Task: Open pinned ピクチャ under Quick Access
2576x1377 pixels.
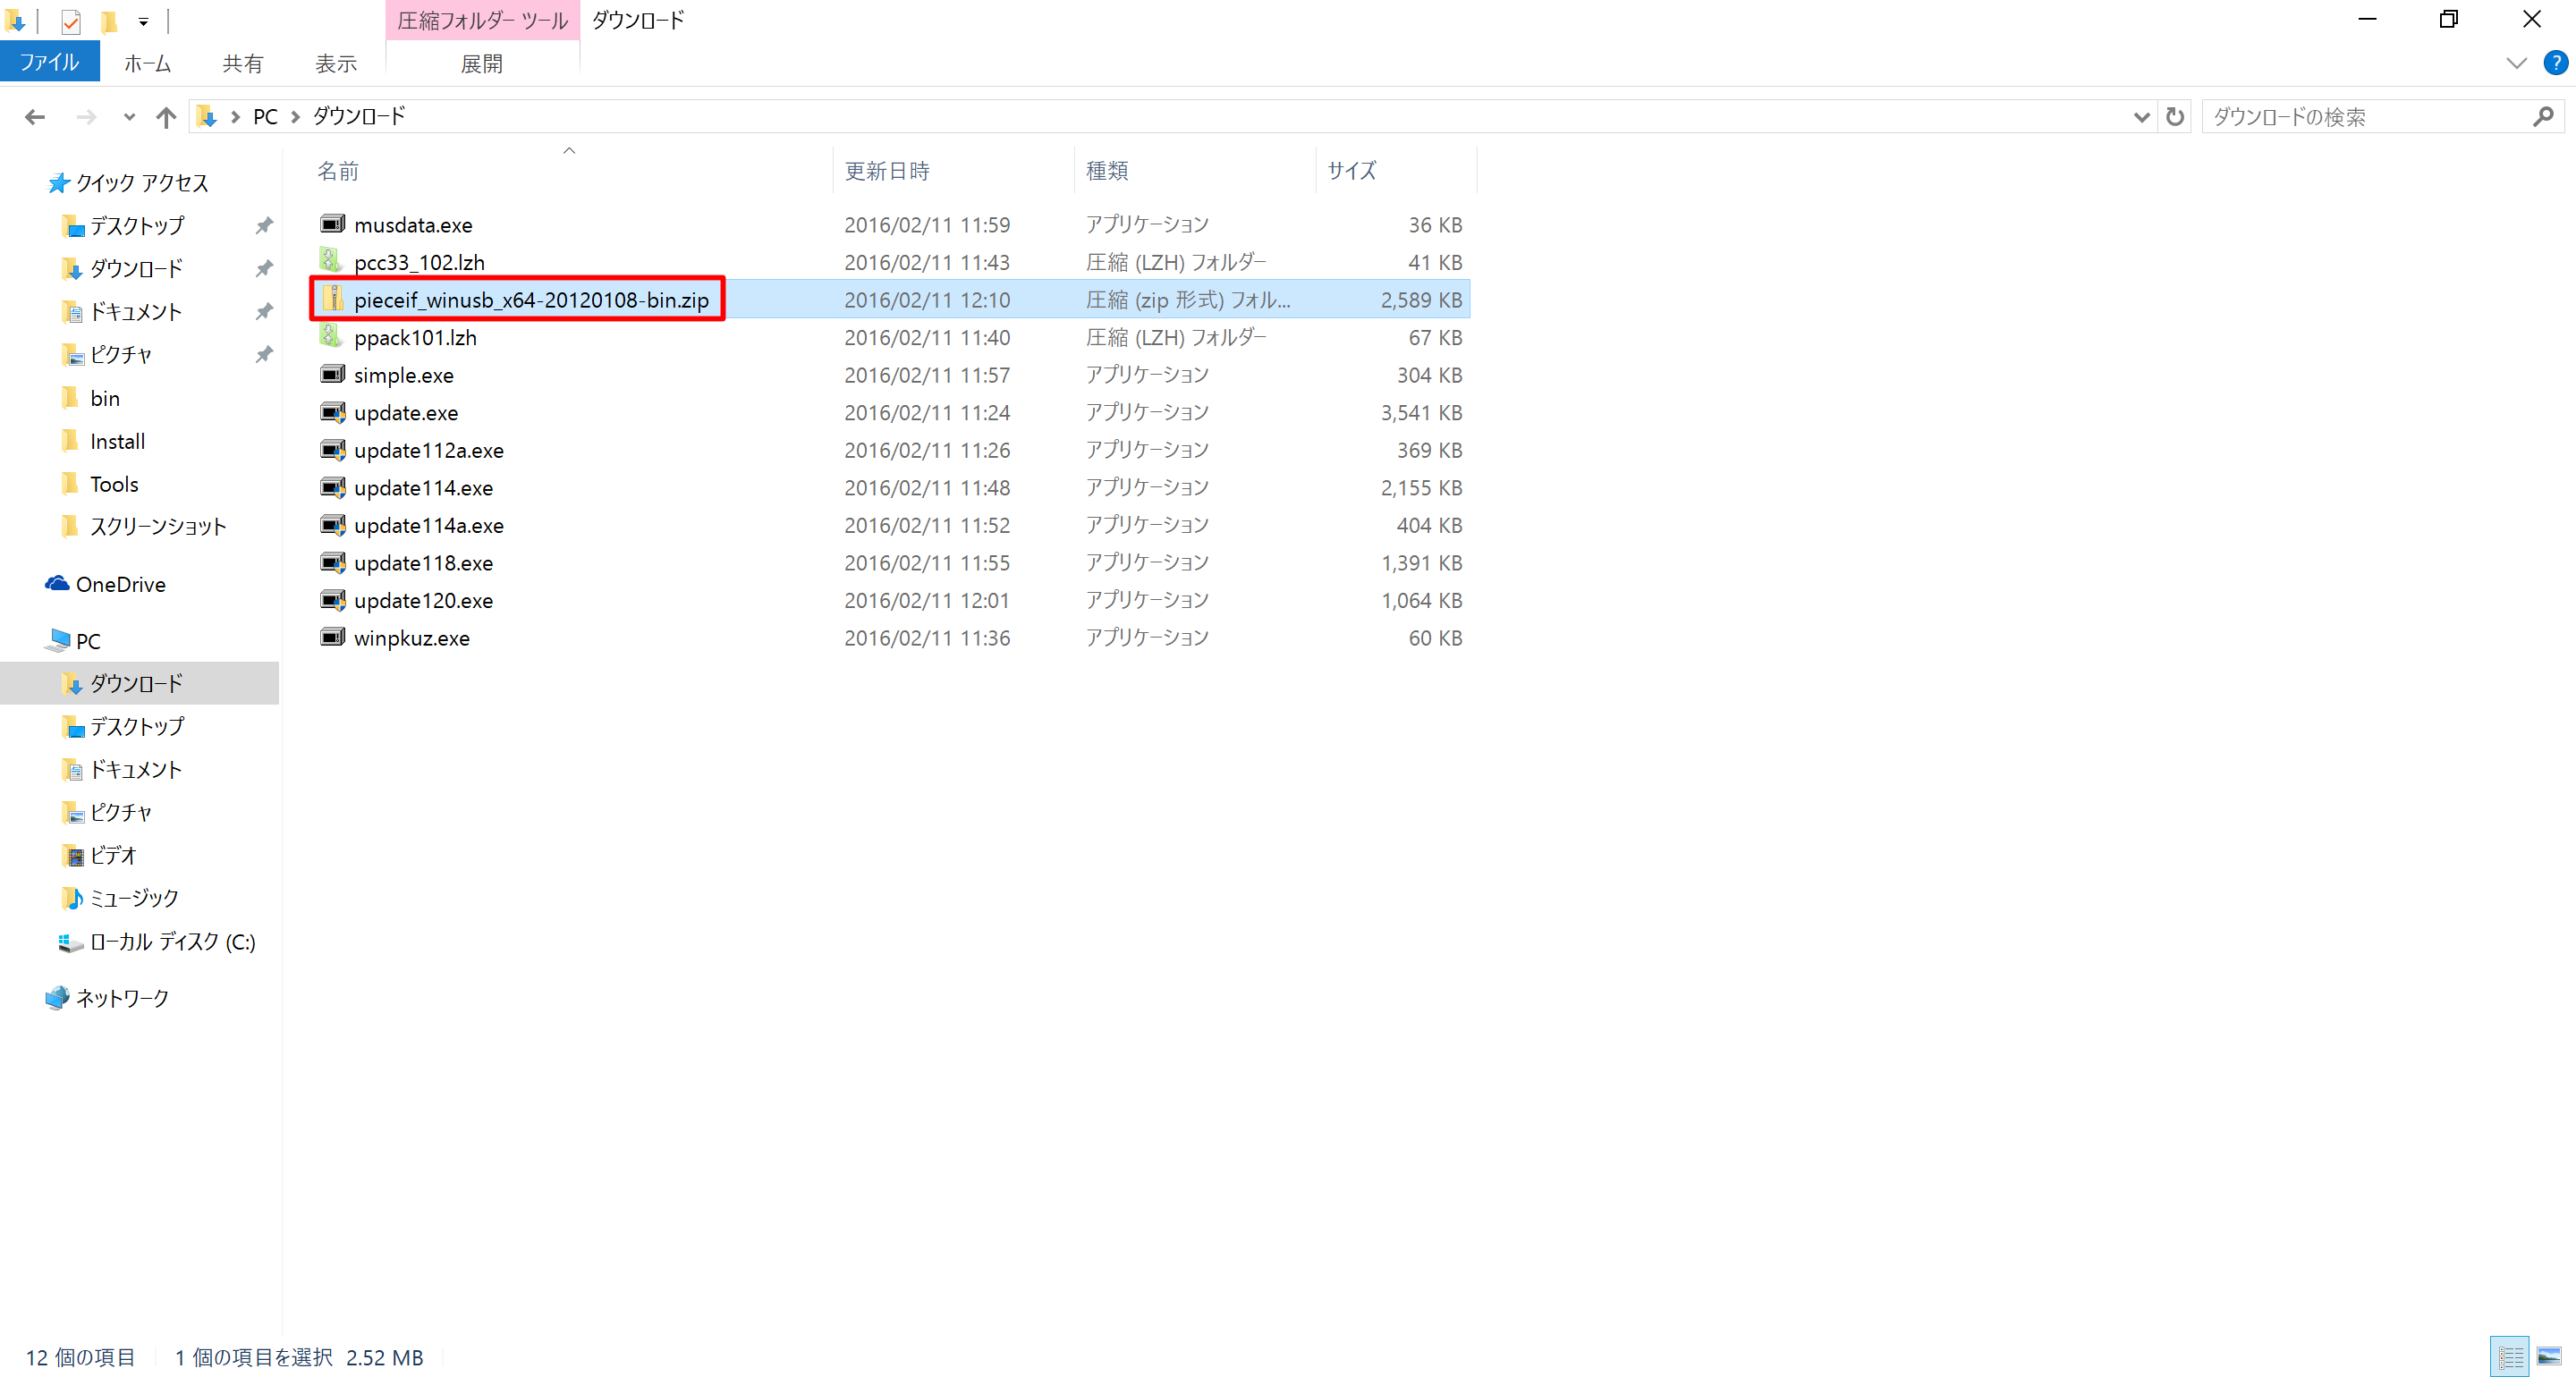Action: point(120,355)
